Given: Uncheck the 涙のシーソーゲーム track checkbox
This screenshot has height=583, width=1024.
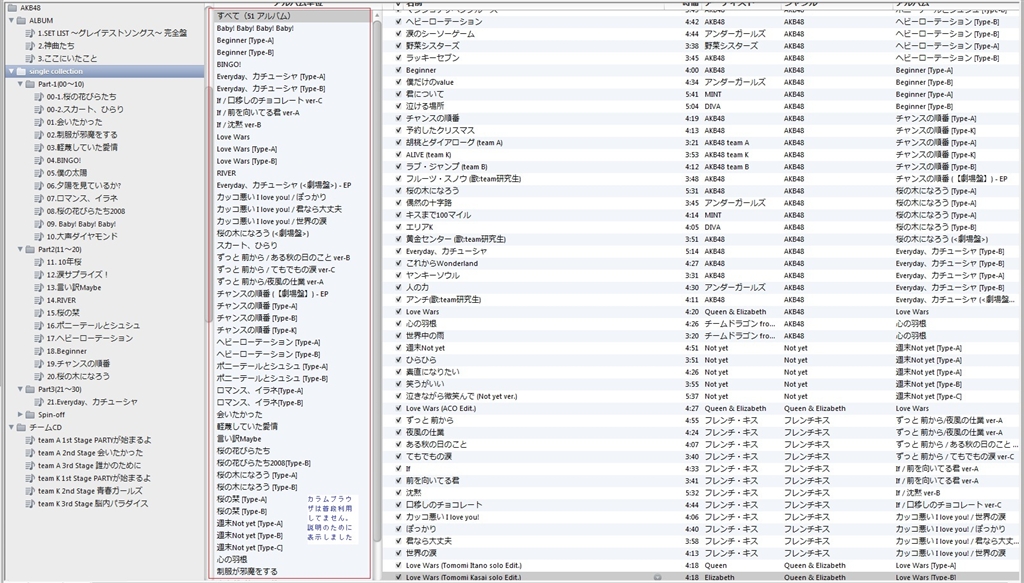Looking at the screenshot, I should point(398,33).
